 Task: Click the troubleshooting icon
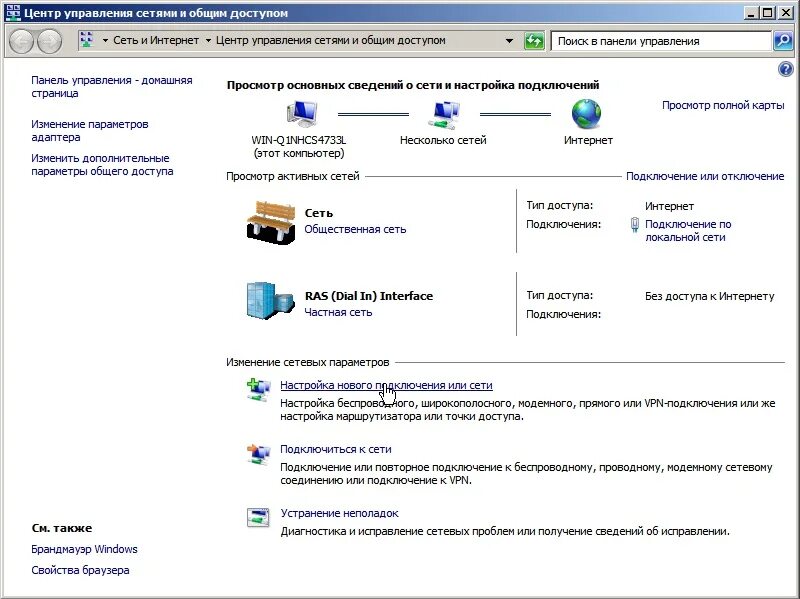[x=258, y=517]
